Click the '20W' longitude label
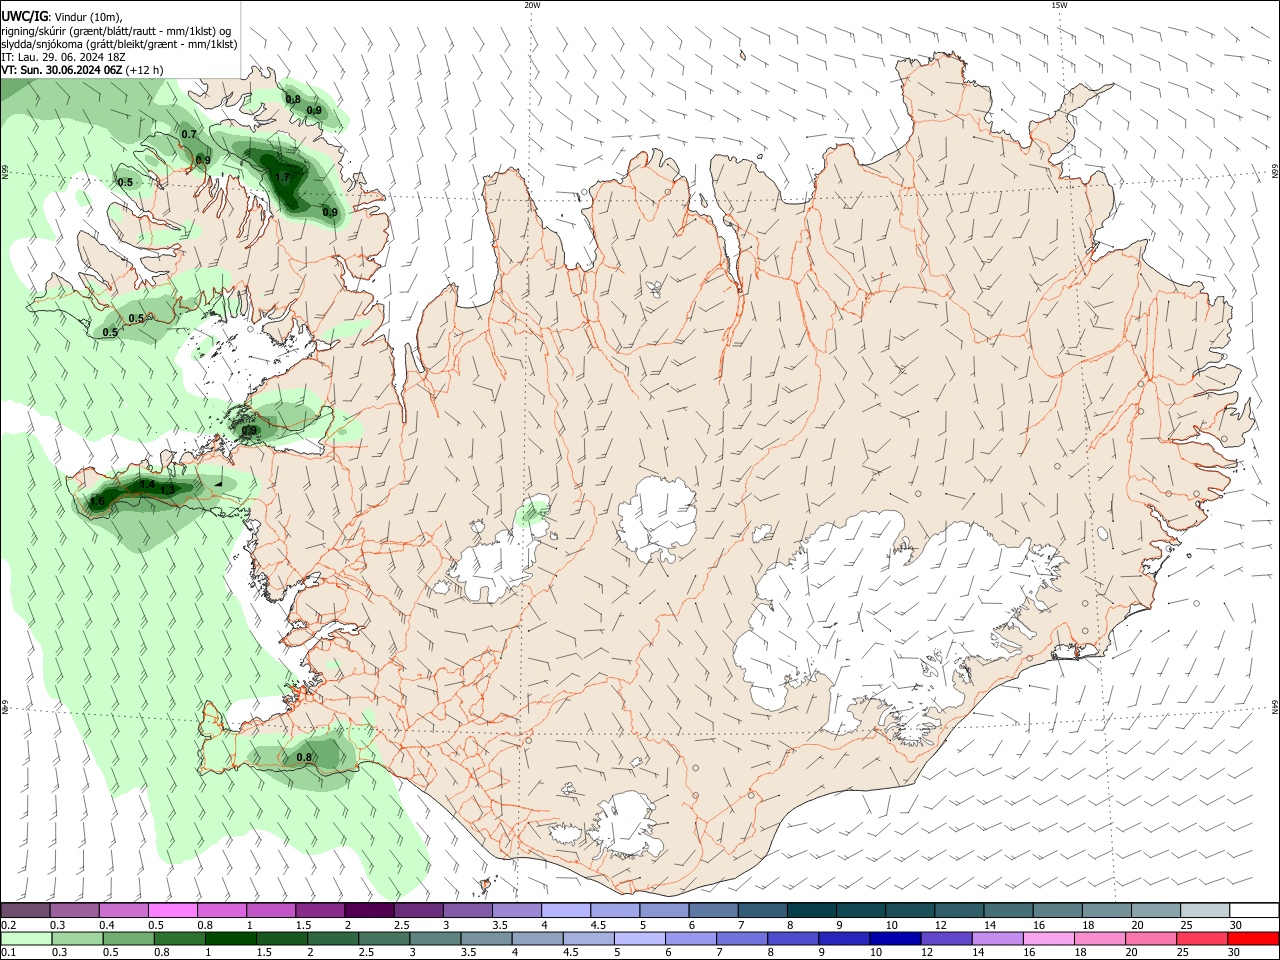 532,5
